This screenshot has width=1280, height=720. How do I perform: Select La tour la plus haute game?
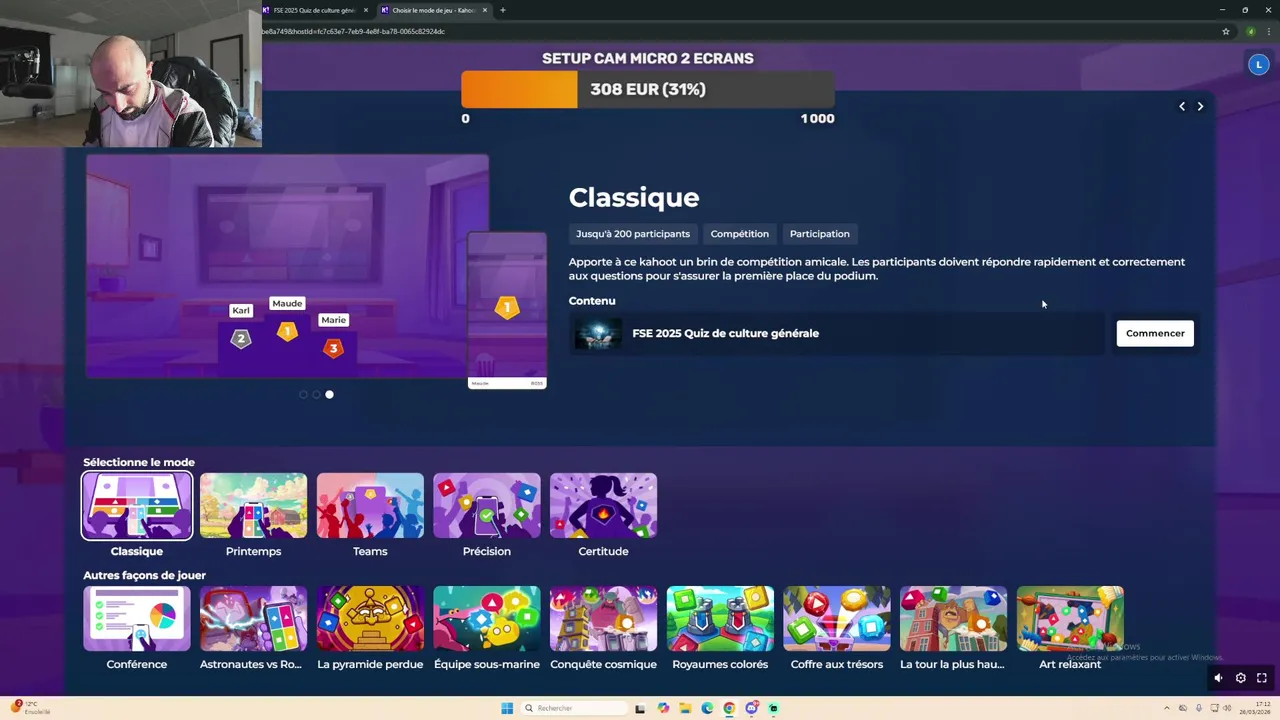tap(953, 618)
